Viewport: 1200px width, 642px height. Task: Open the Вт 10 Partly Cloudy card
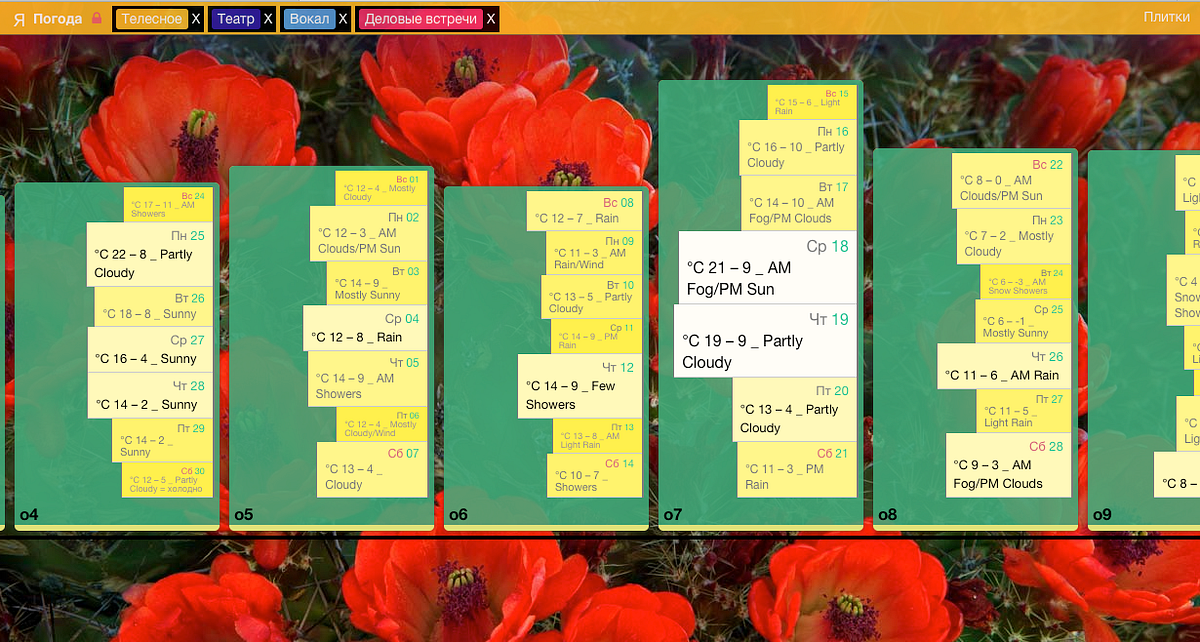point(592,297)
